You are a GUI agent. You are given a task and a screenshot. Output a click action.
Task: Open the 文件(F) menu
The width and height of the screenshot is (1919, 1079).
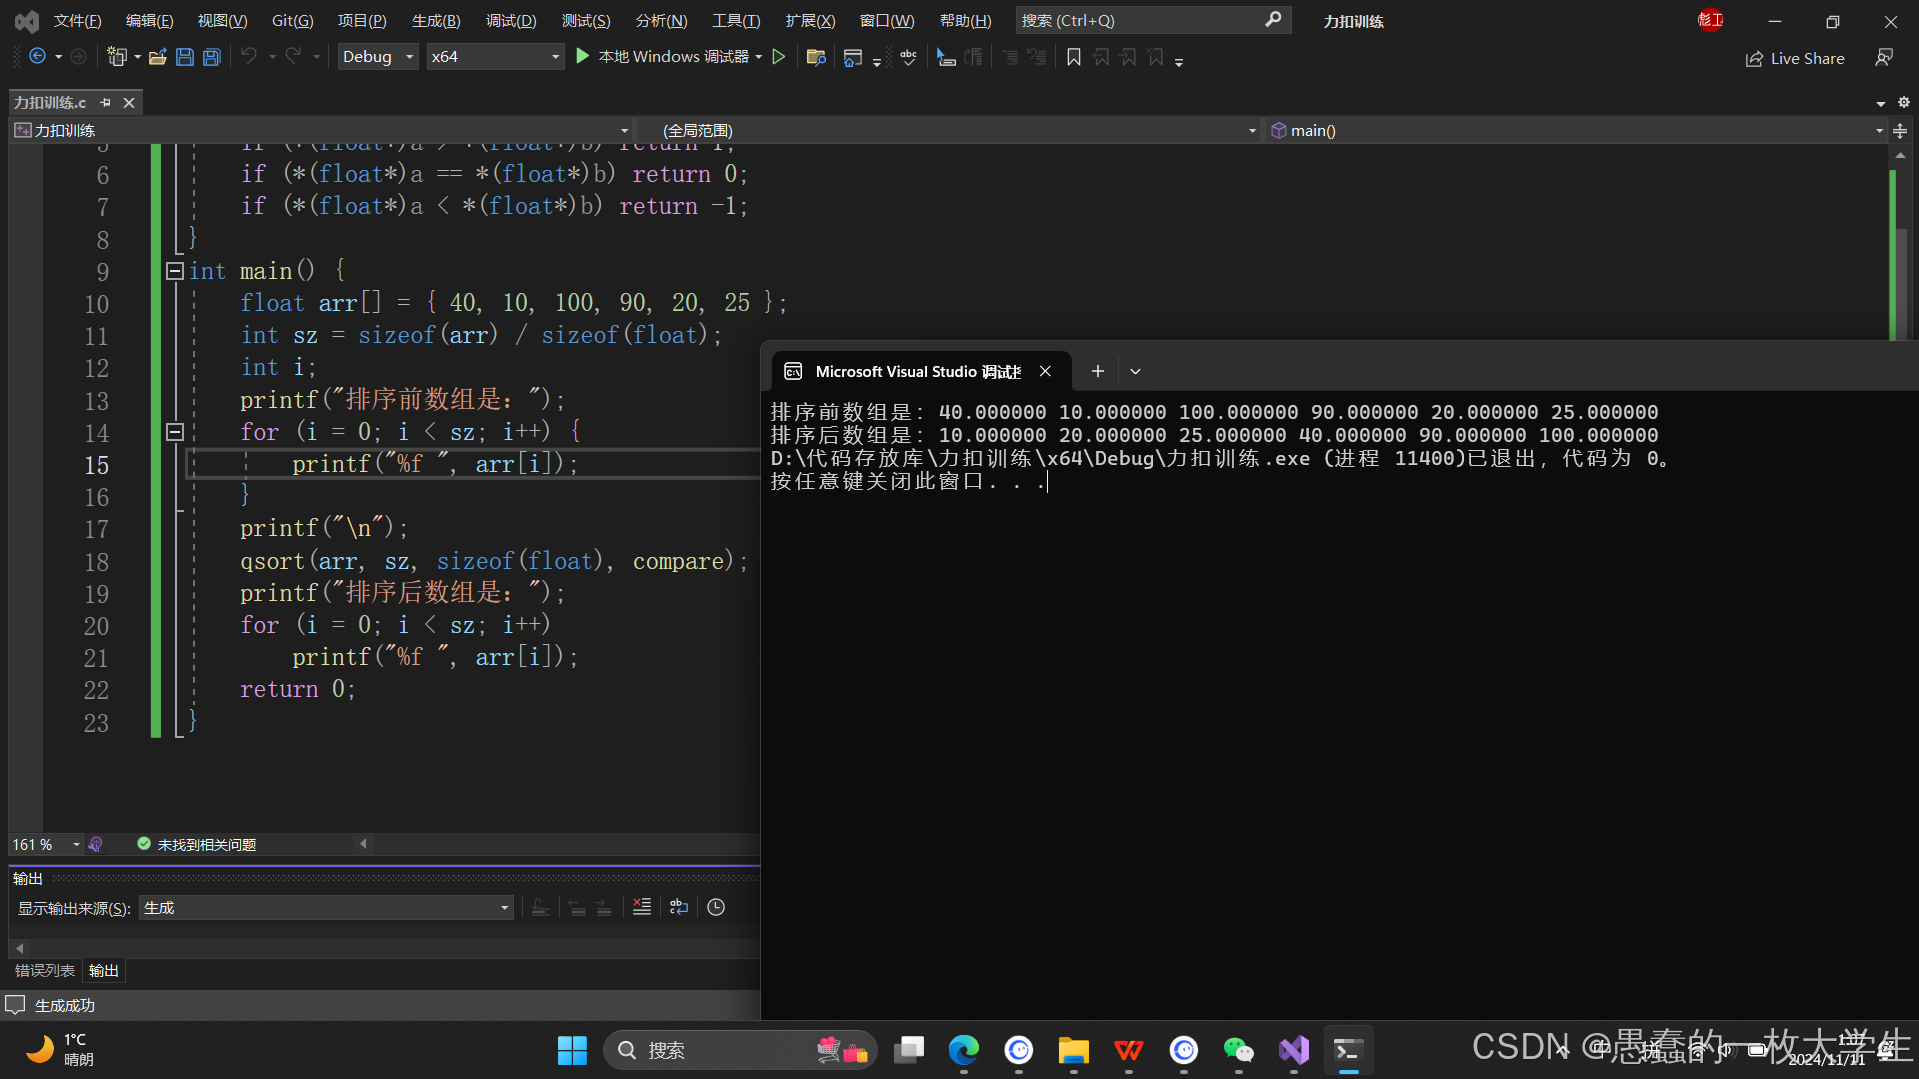pos(77,20)
